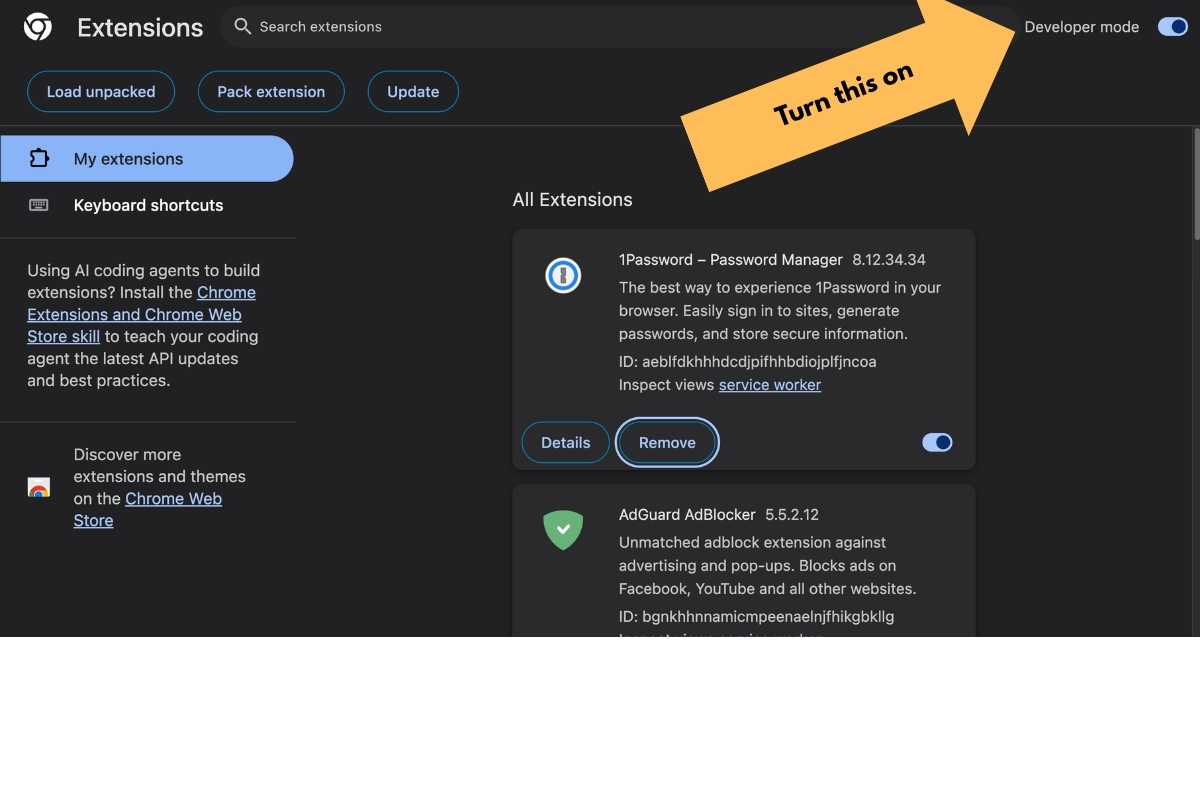This screenshot has width=1200, height=800.
Task: Open the Keyboard shortcuts section
Action: coord(147,205)
